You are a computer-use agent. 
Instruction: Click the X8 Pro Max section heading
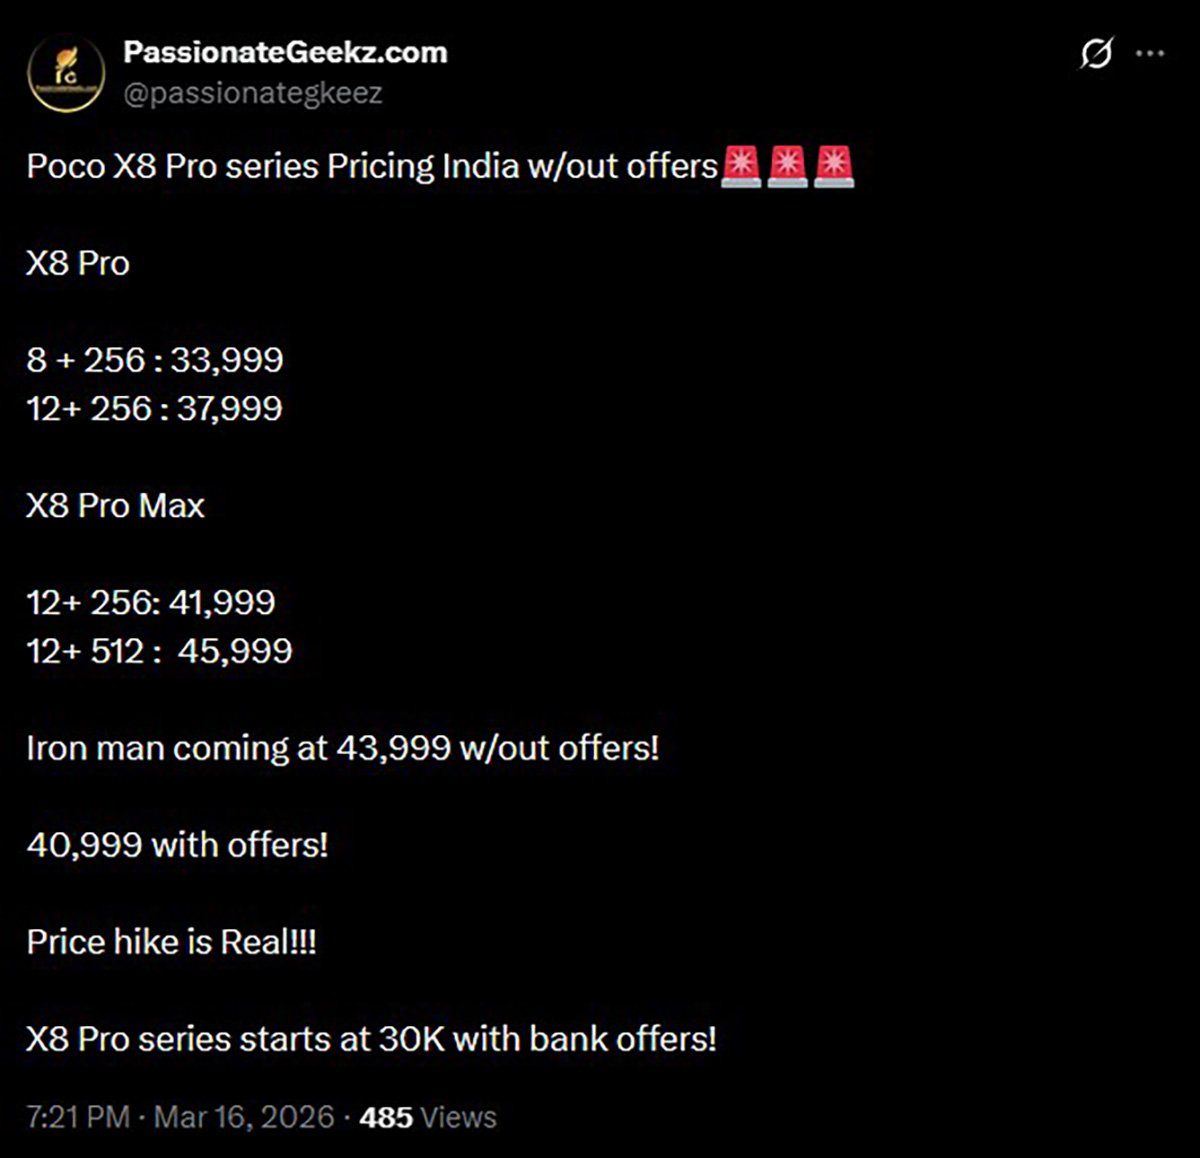[115, 506]
